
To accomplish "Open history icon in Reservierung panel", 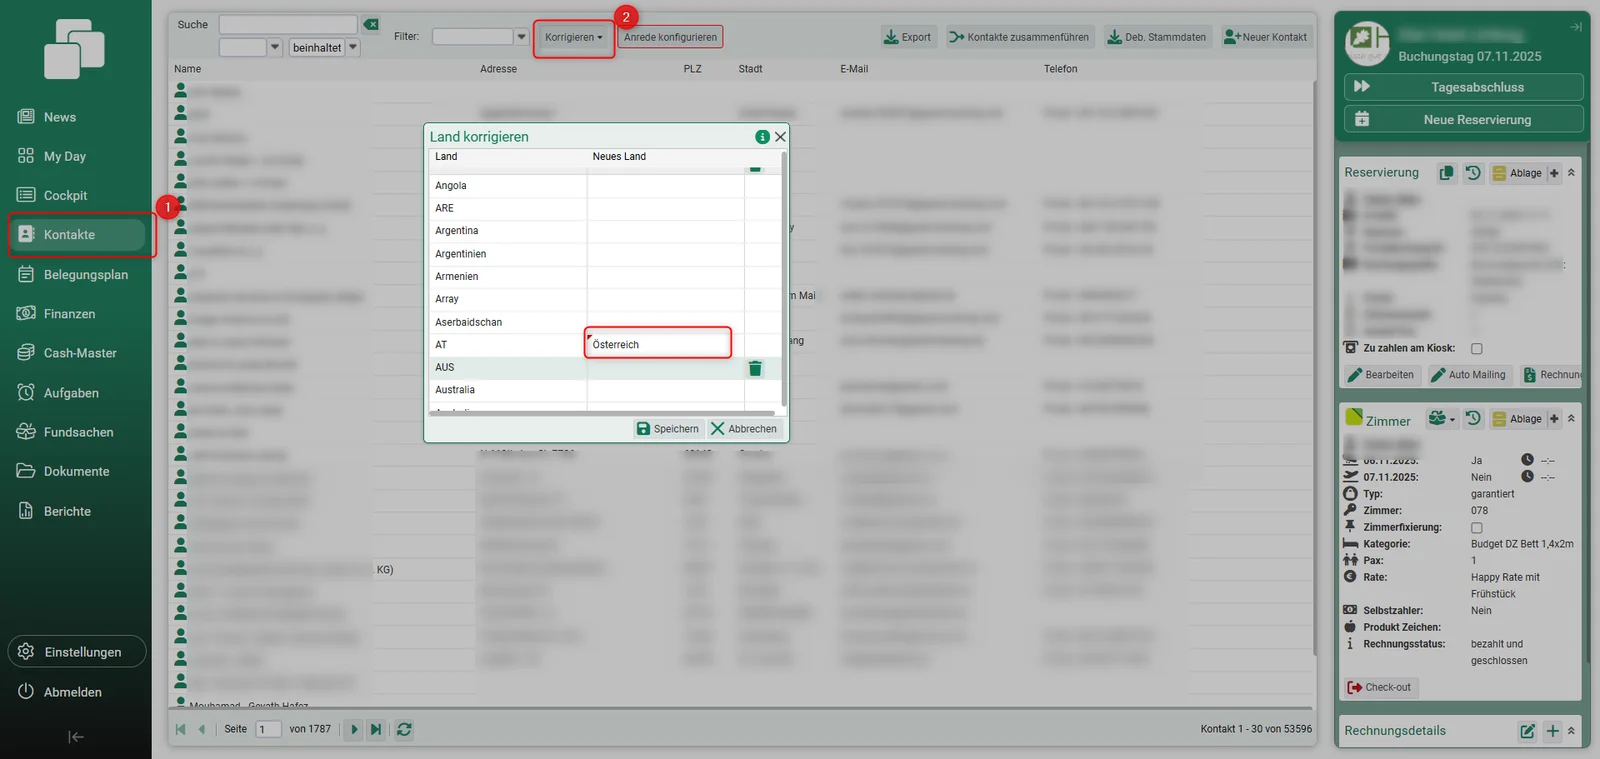I will click(x=1473, y=173).
